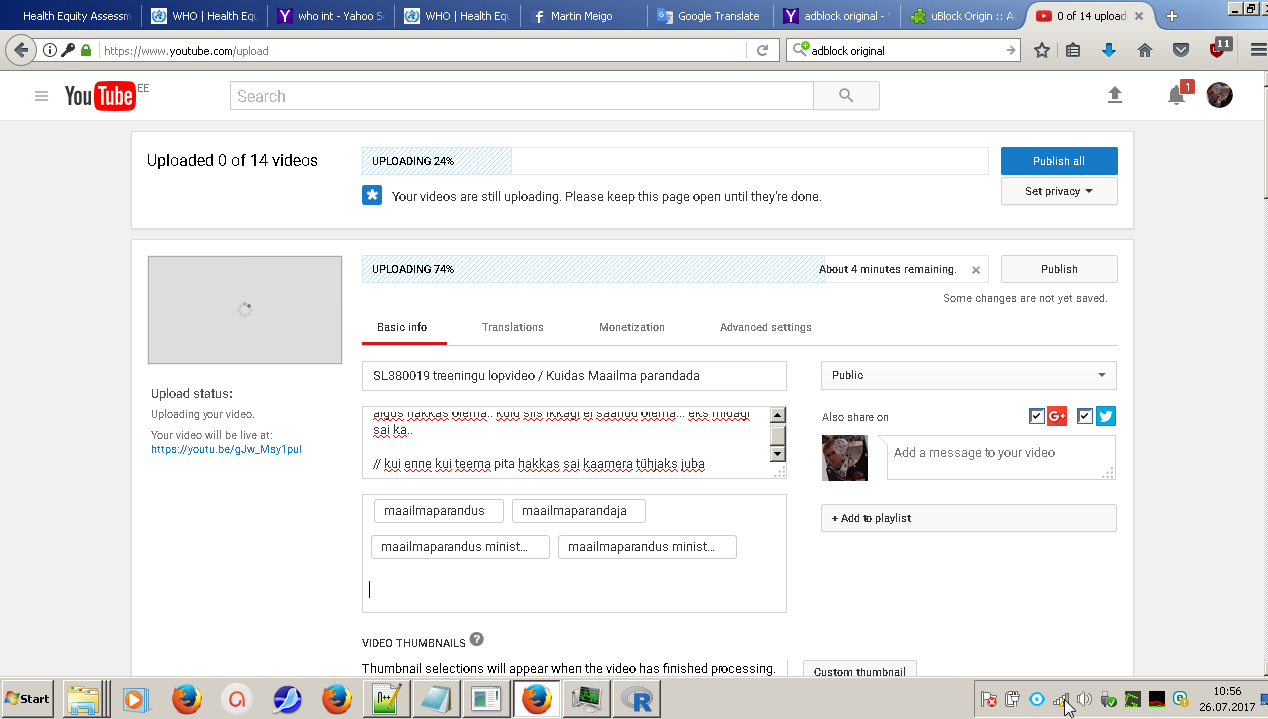The image size is (1268, 719).
Task: Submit search with the go arrow in search bar
Action: coord(1010,50)
